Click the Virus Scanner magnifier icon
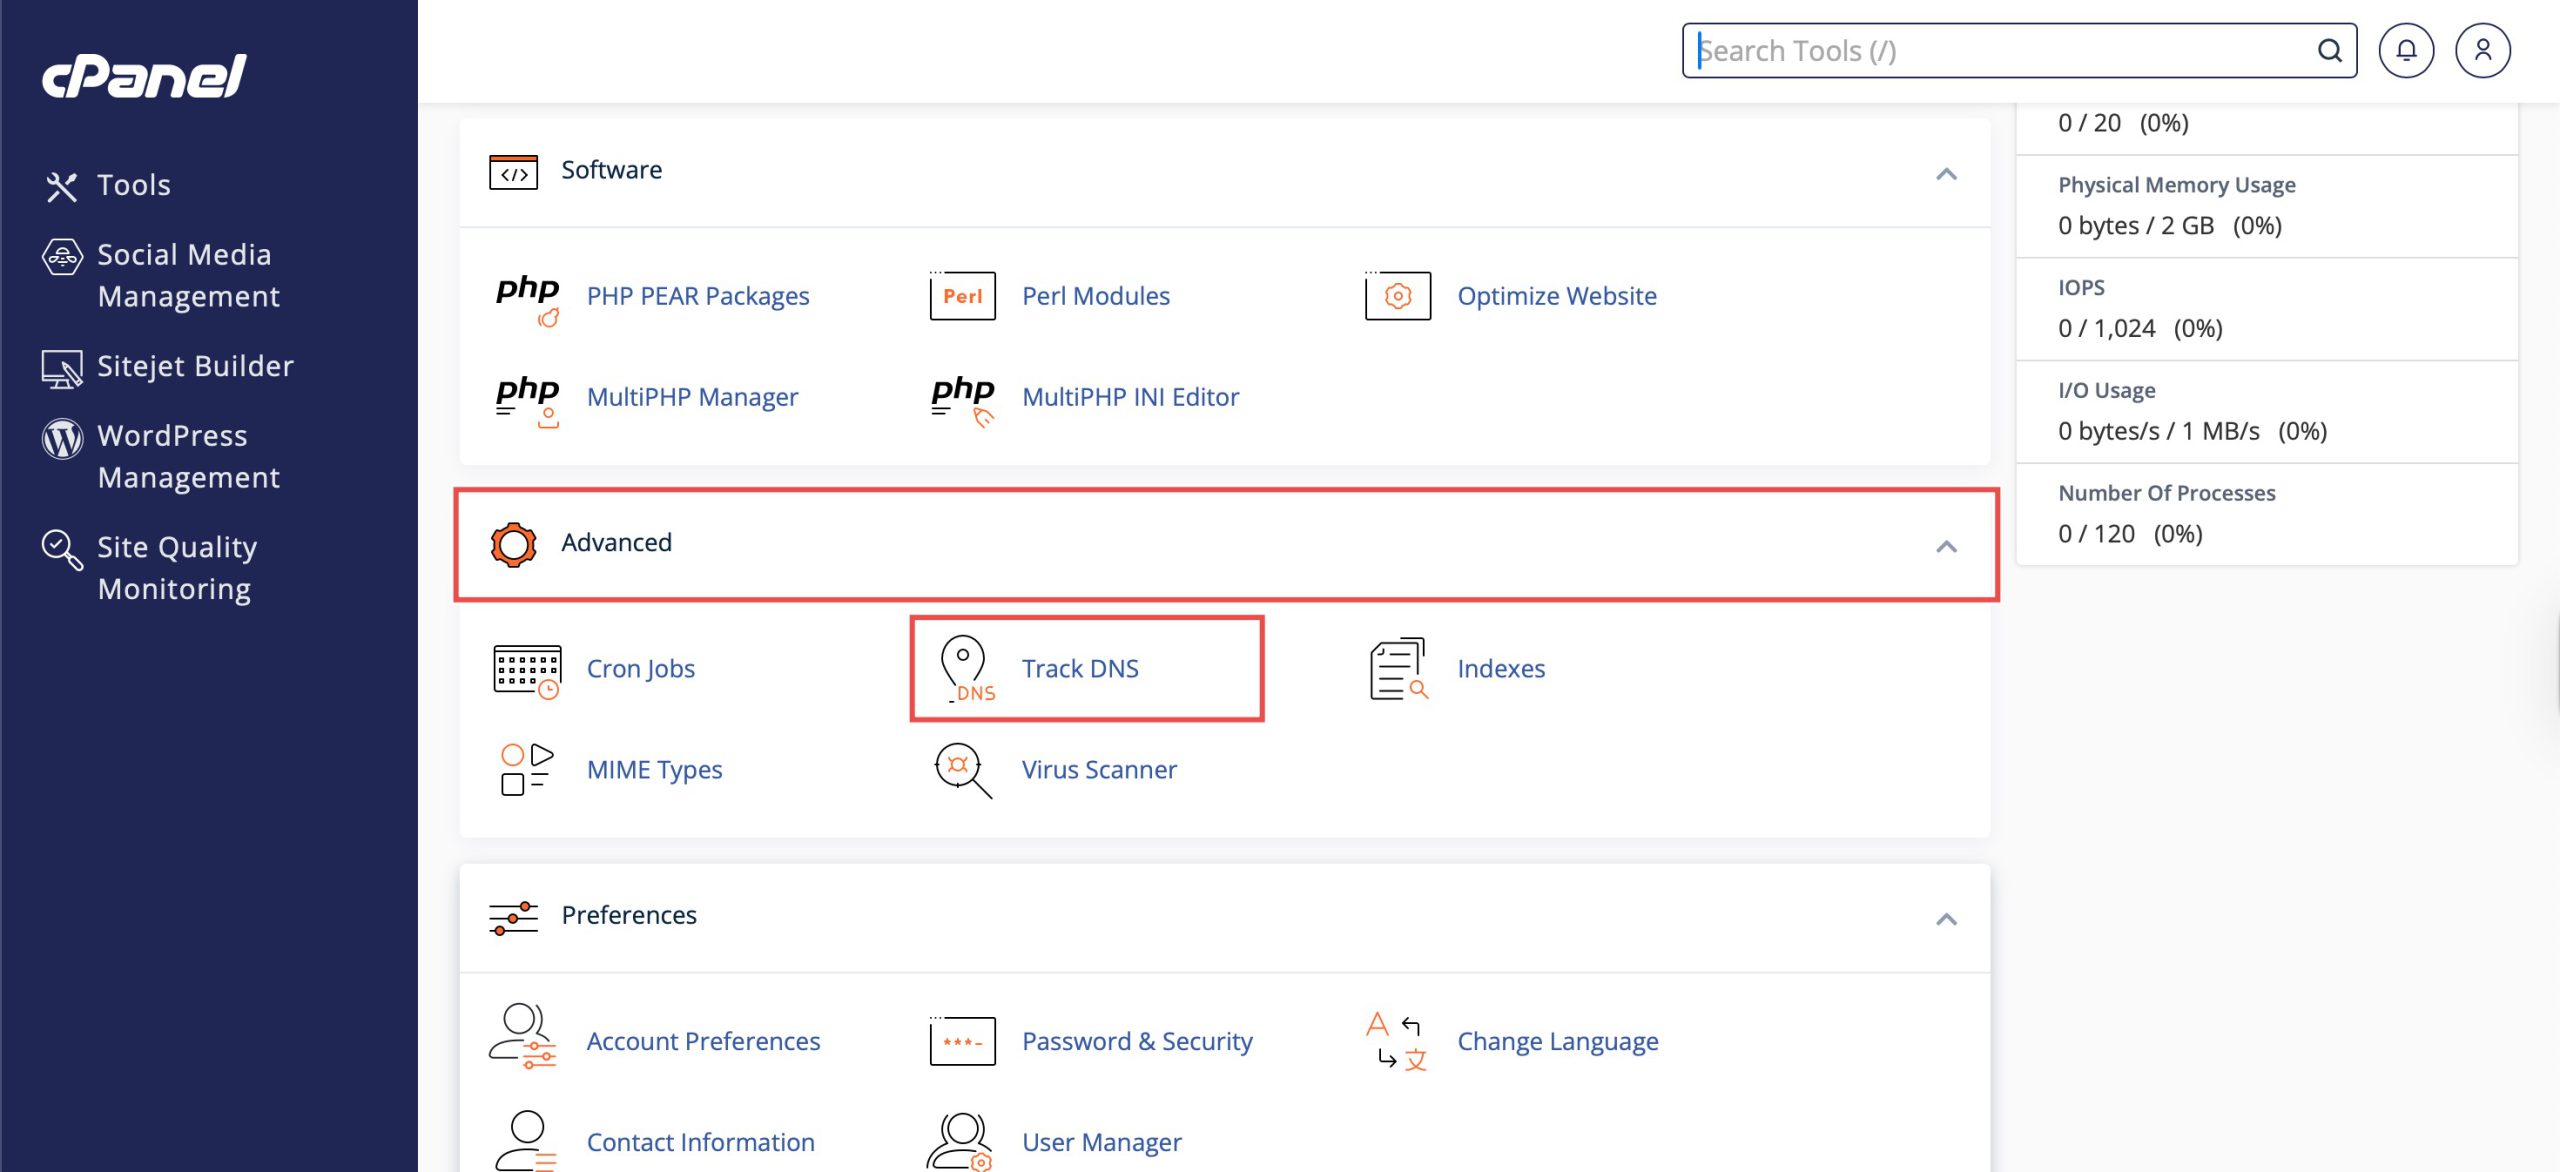This screenshot has height=1172, width=2560. tap(962, 769)
